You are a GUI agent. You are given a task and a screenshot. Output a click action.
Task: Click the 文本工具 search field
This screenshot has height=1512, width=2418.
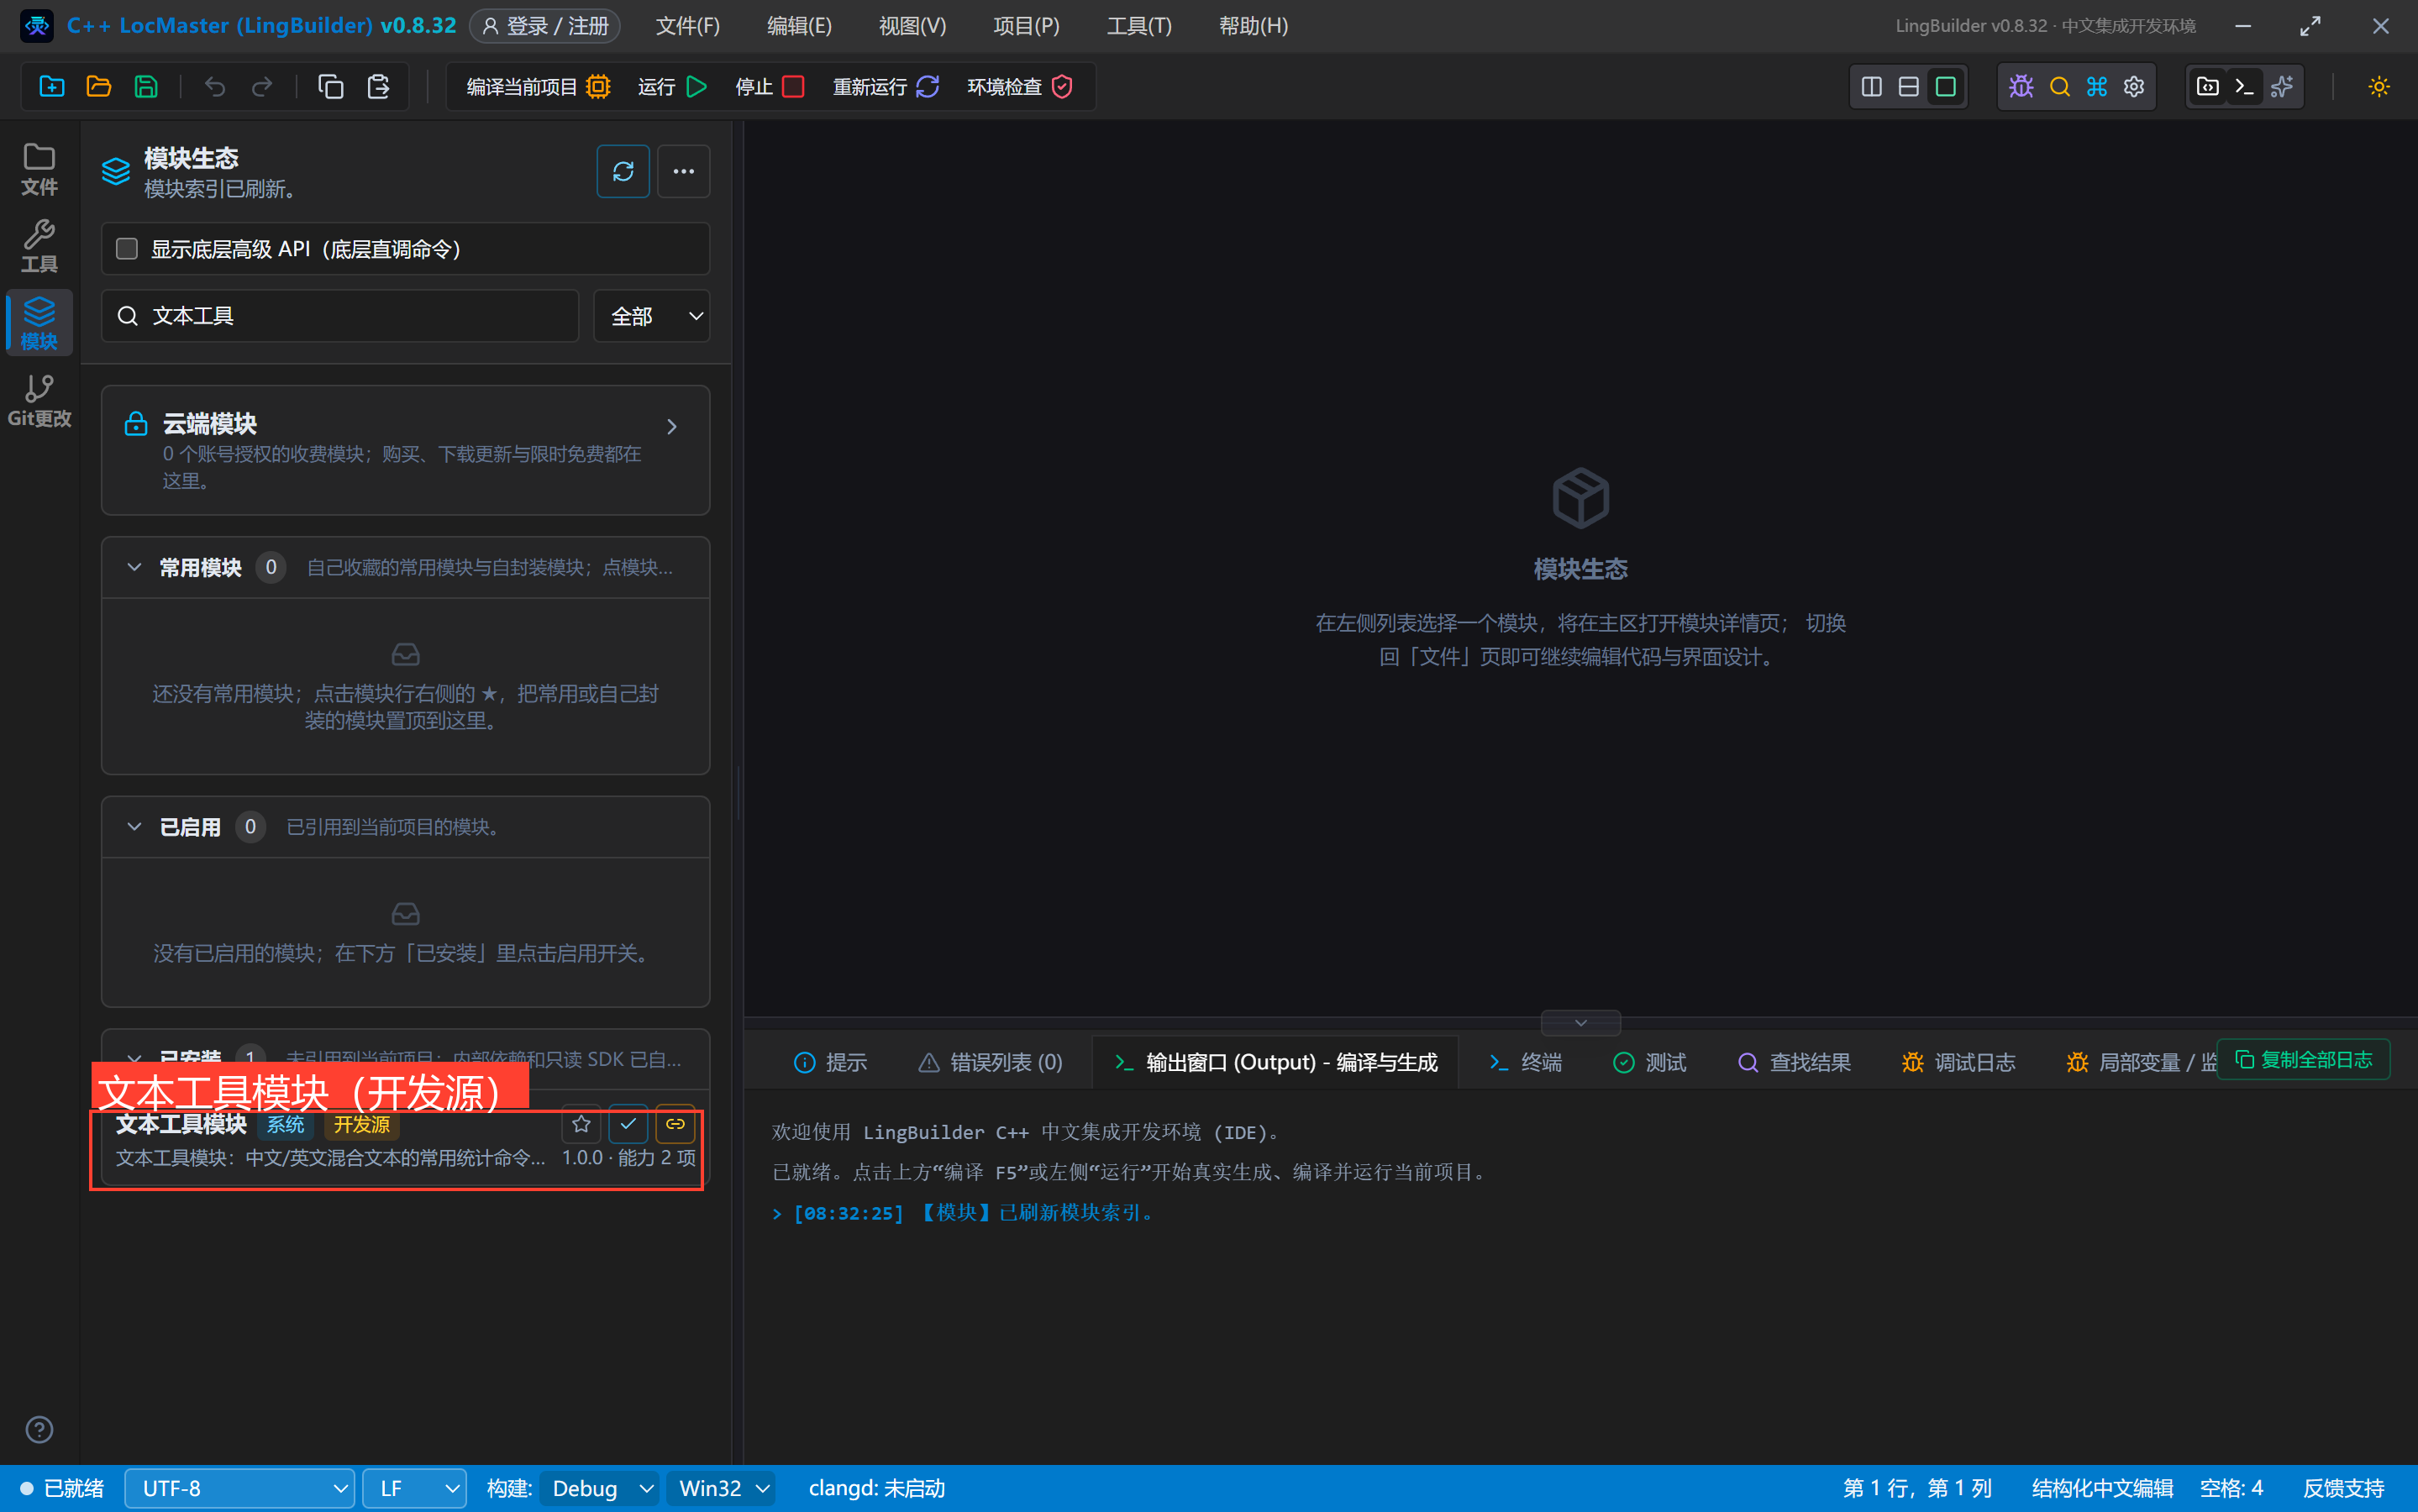coord(340,316)
